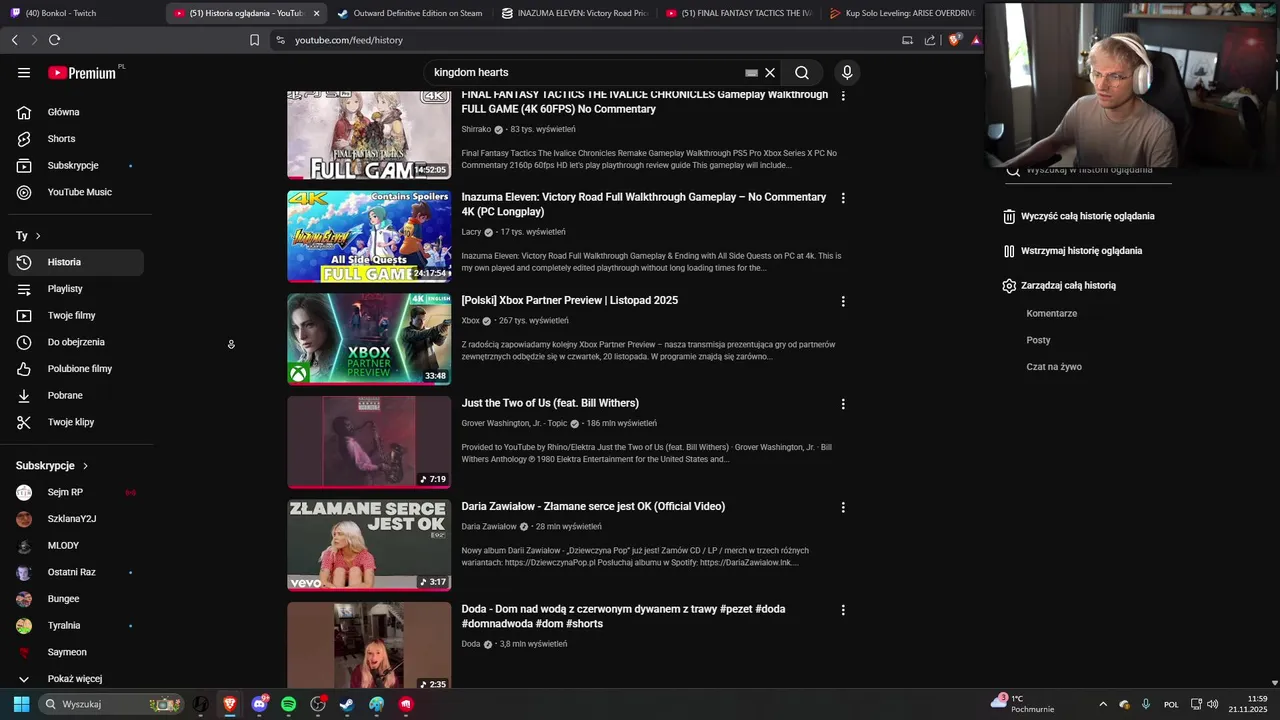Open YouTube Music in the sidebar
This screenshot has width=1280, height=720.
click(x=76, y=192)
